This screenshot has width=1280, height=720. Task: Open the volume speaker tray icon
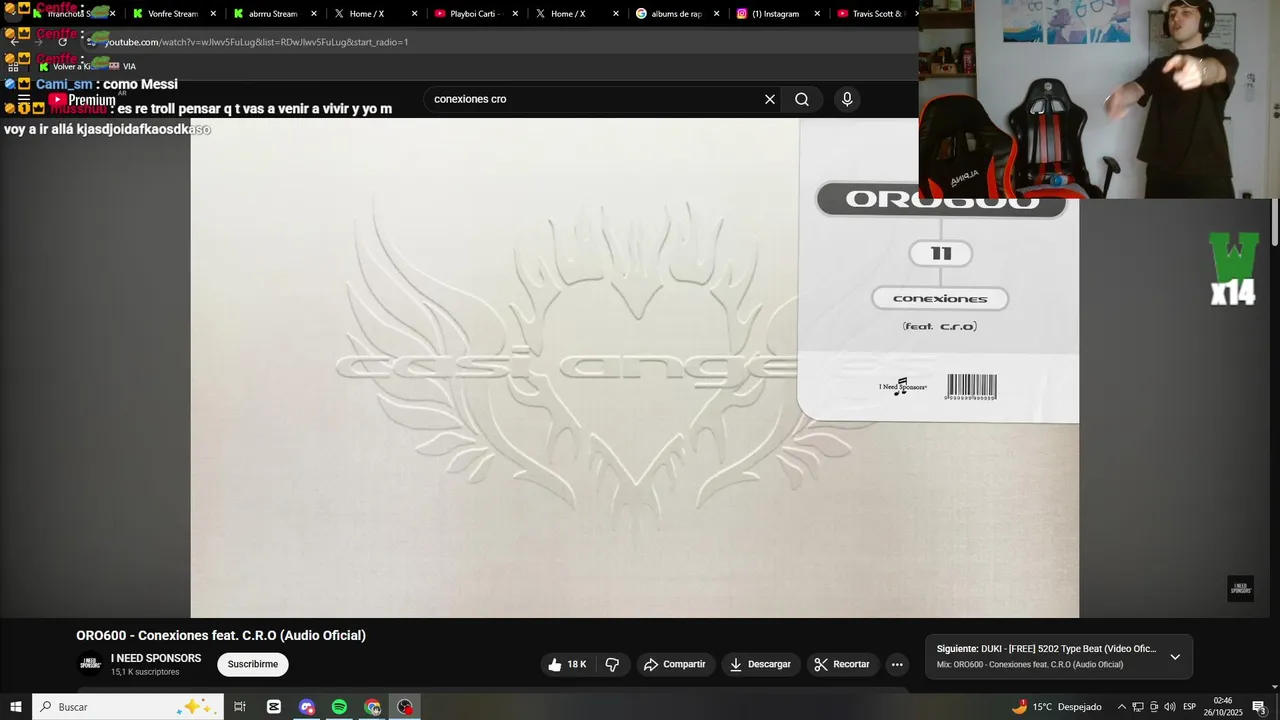coord(1170,707)
